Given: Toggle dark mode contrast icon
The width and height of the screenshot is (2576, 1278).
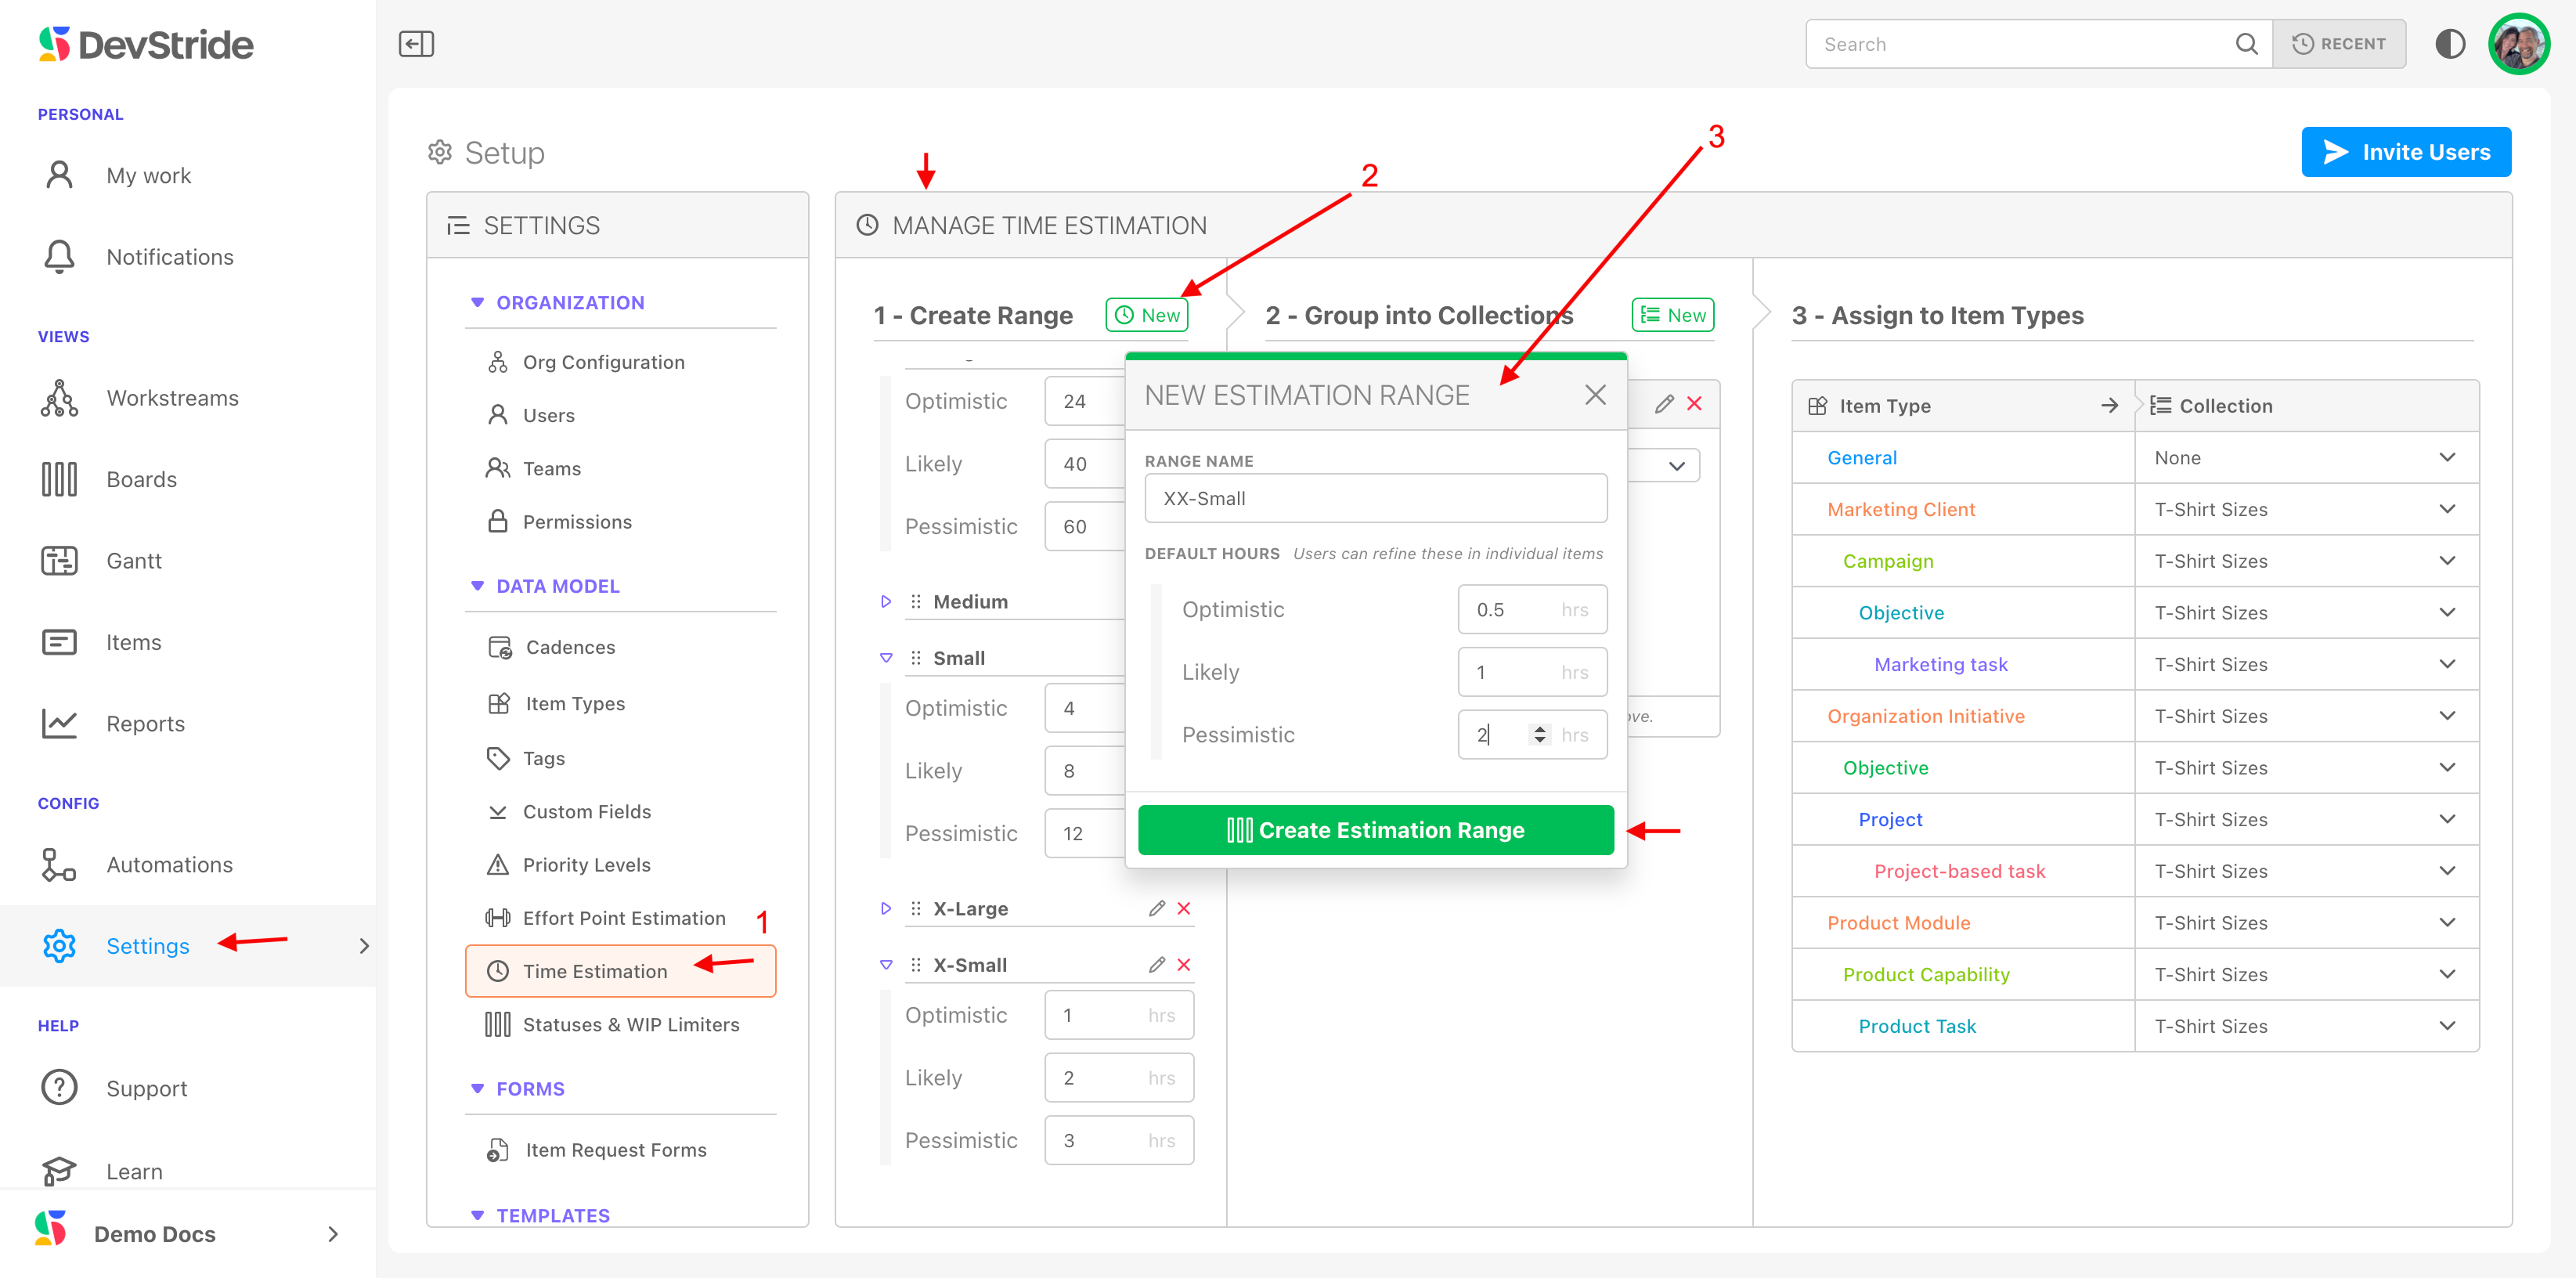Looking at the screenshot, I should [2449, 44].
